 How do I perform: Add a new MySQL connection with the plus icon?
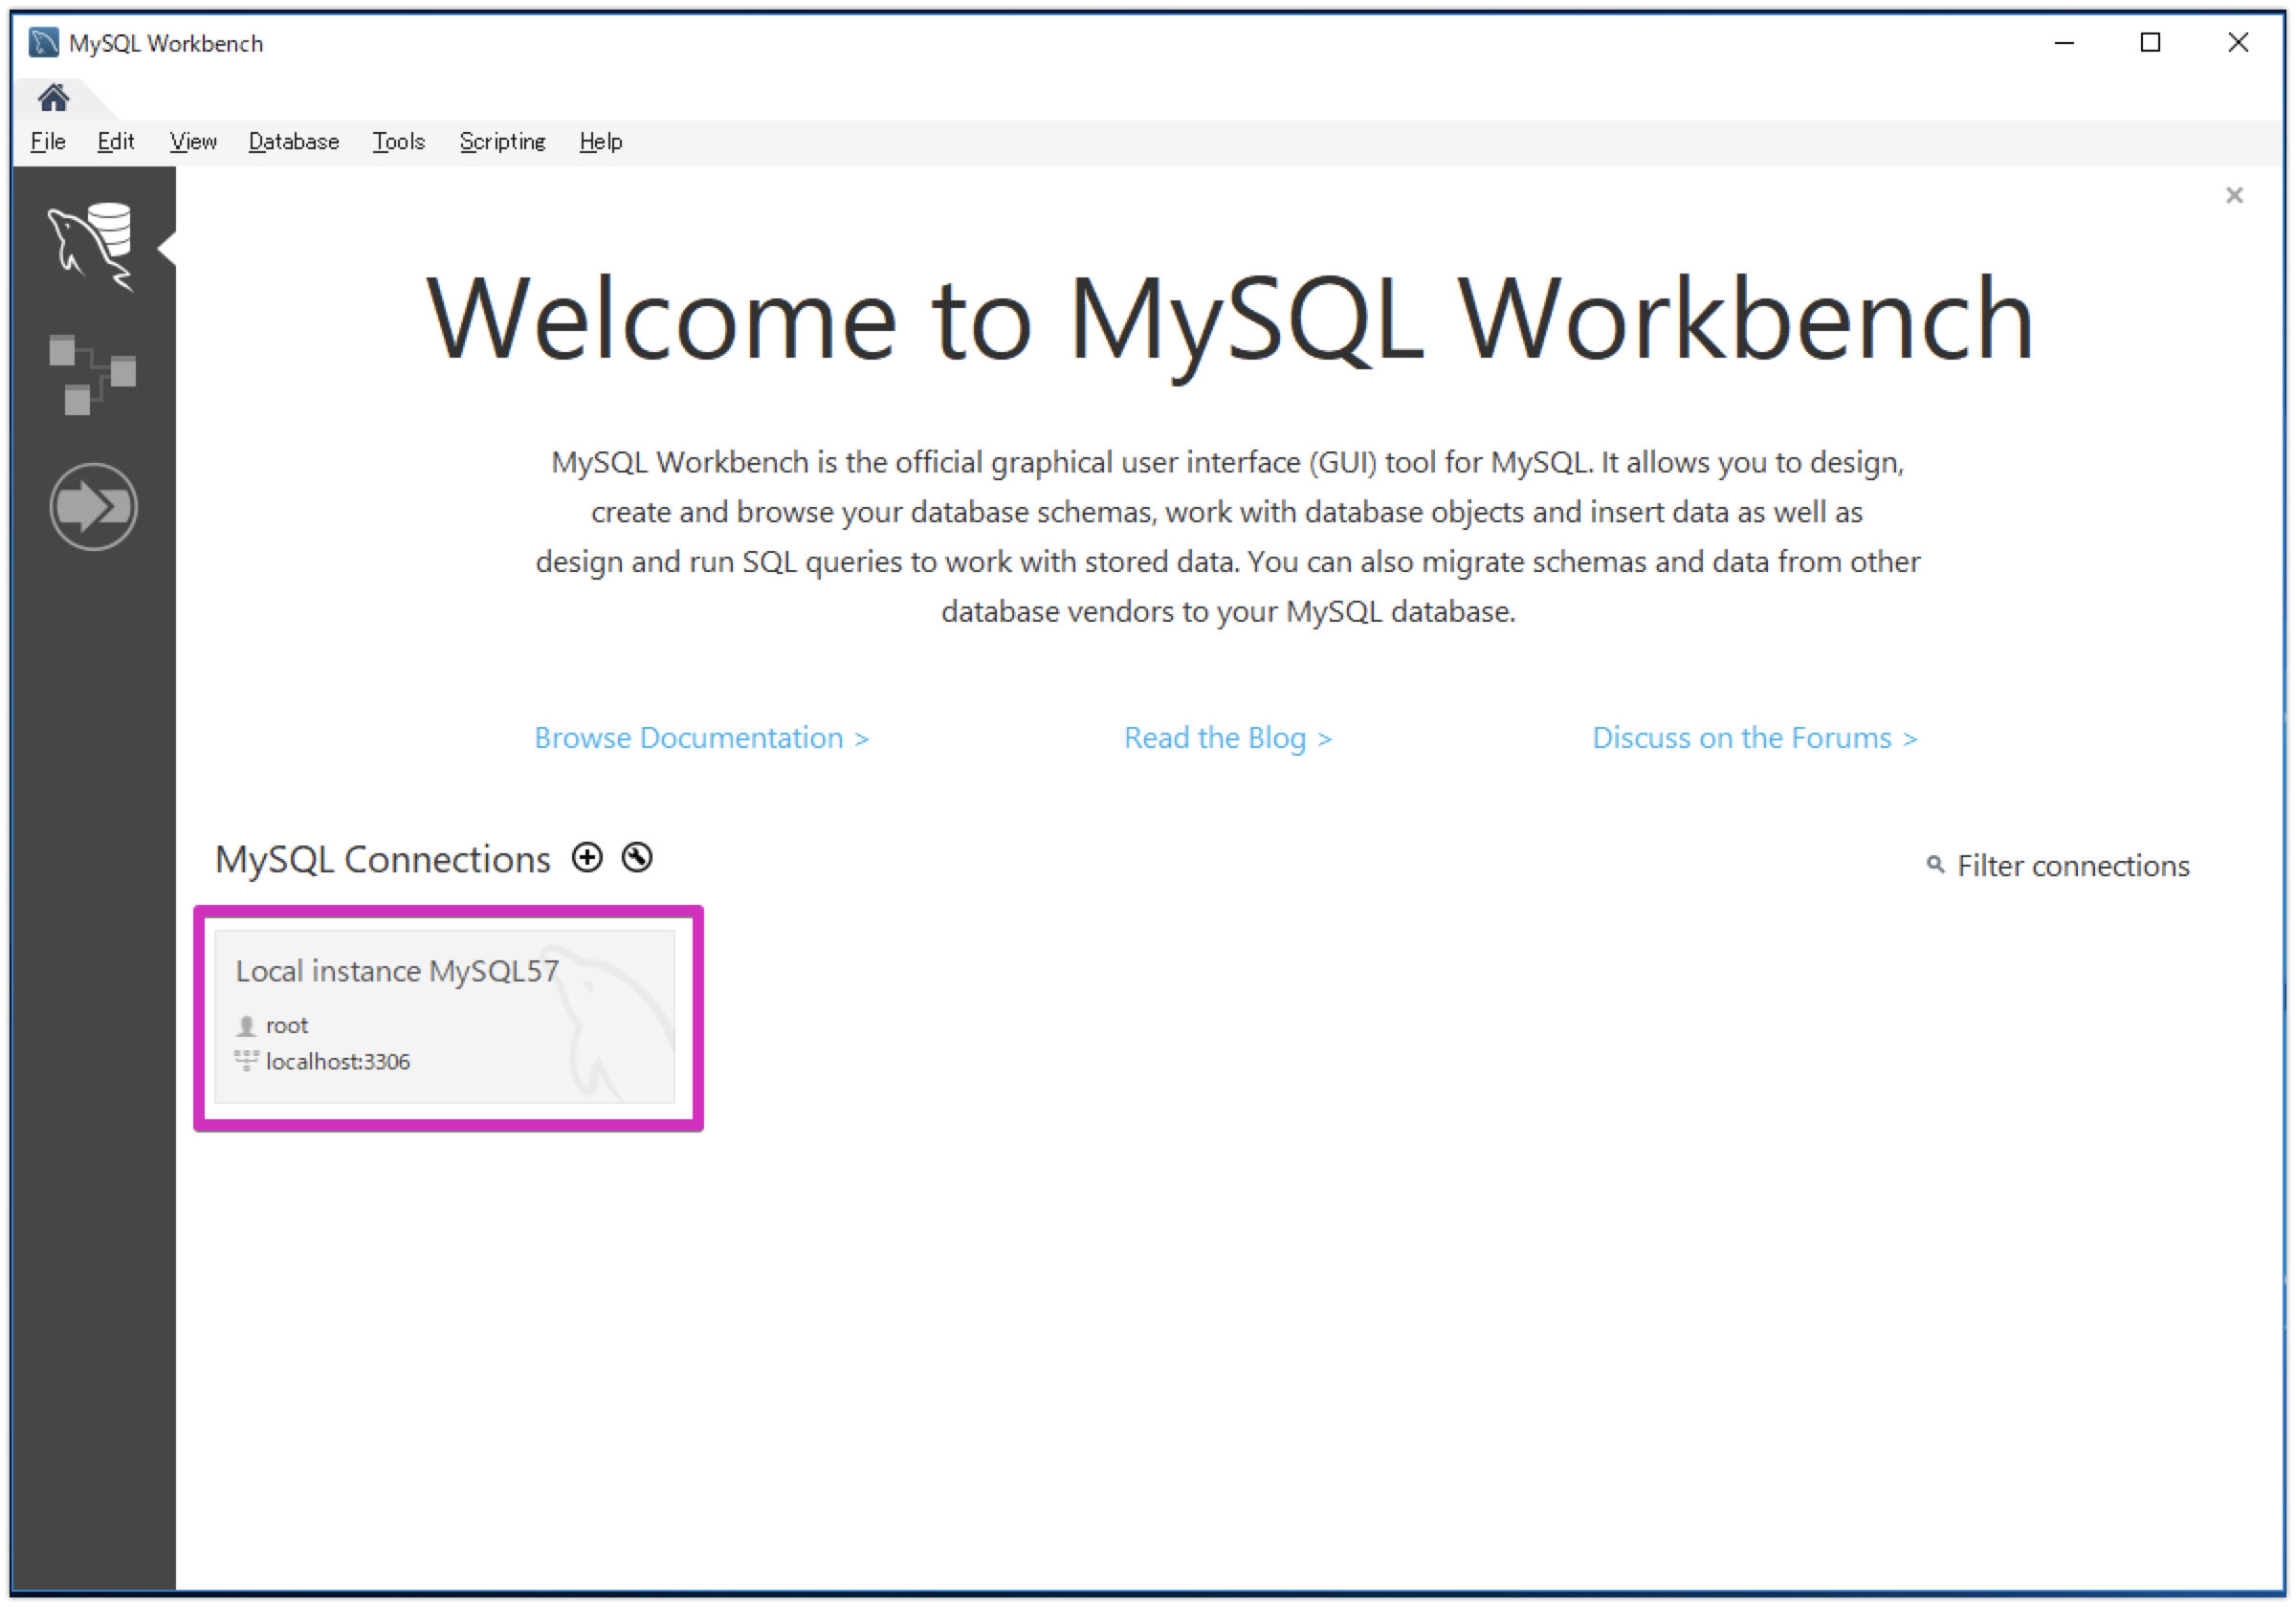click(x=587, y=857)
